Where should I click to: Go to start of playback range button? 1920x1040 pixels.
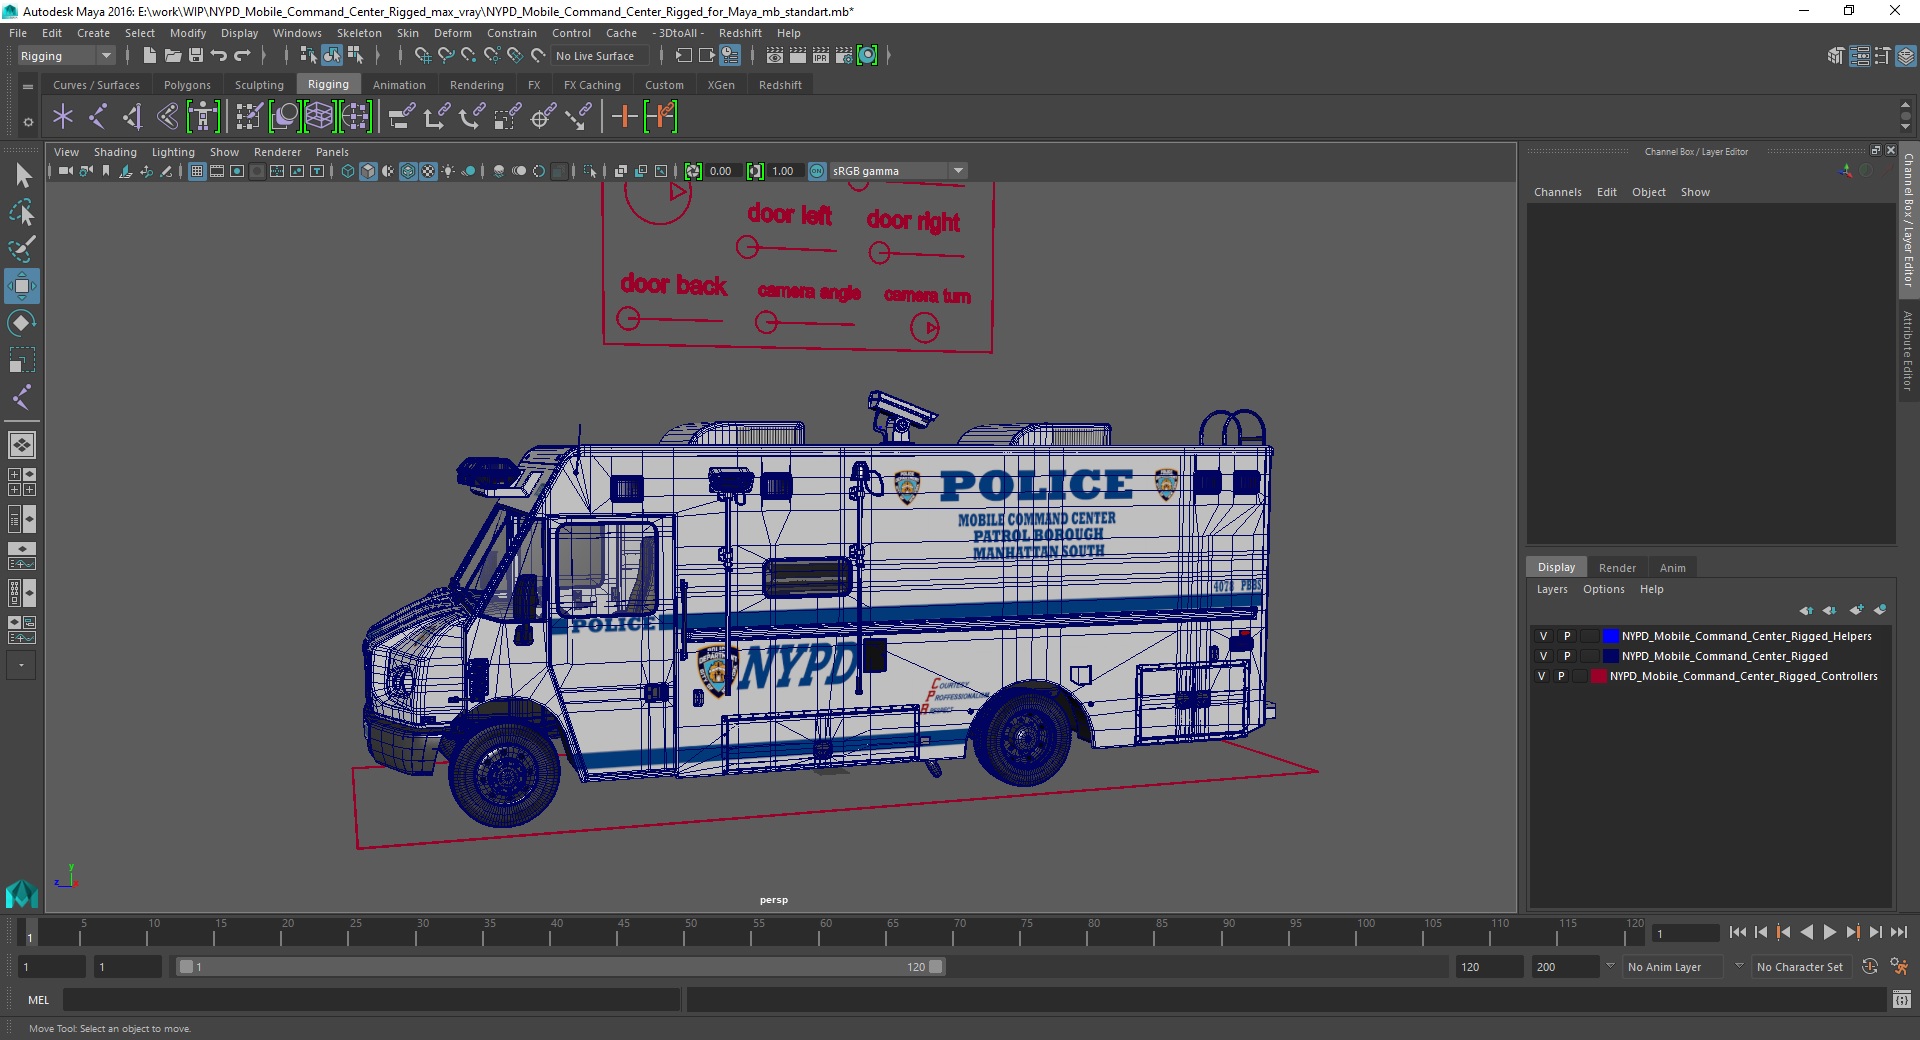(1738, 932)
